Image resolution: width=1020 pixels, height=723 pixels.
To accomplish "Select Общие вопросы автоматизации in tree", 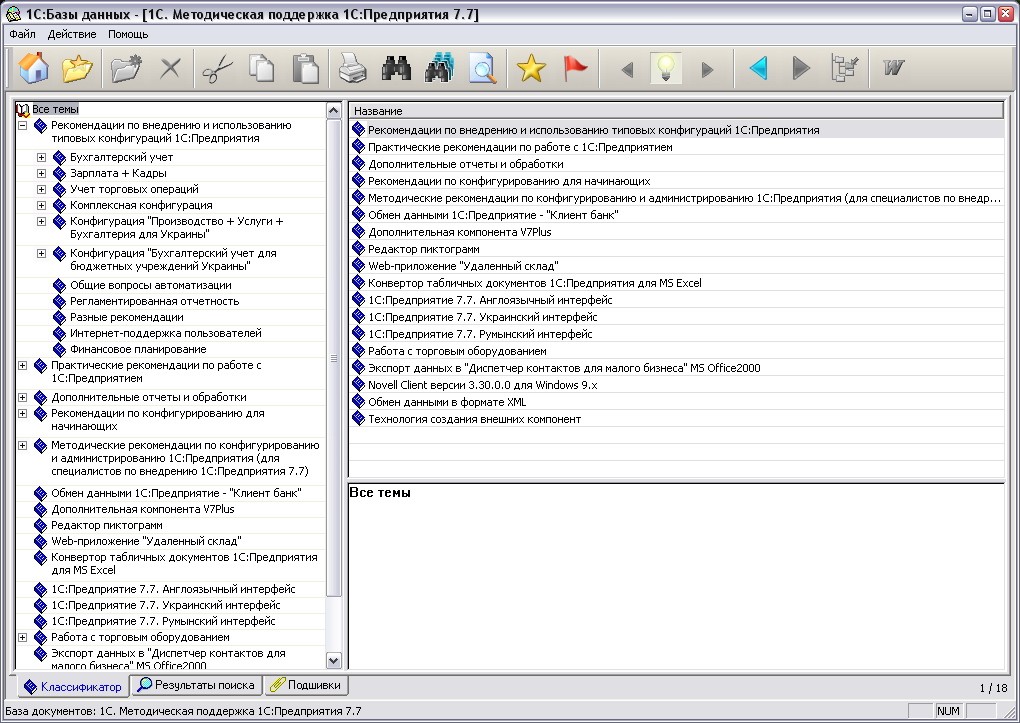I will pyautogui.click(x=151, y=285).
